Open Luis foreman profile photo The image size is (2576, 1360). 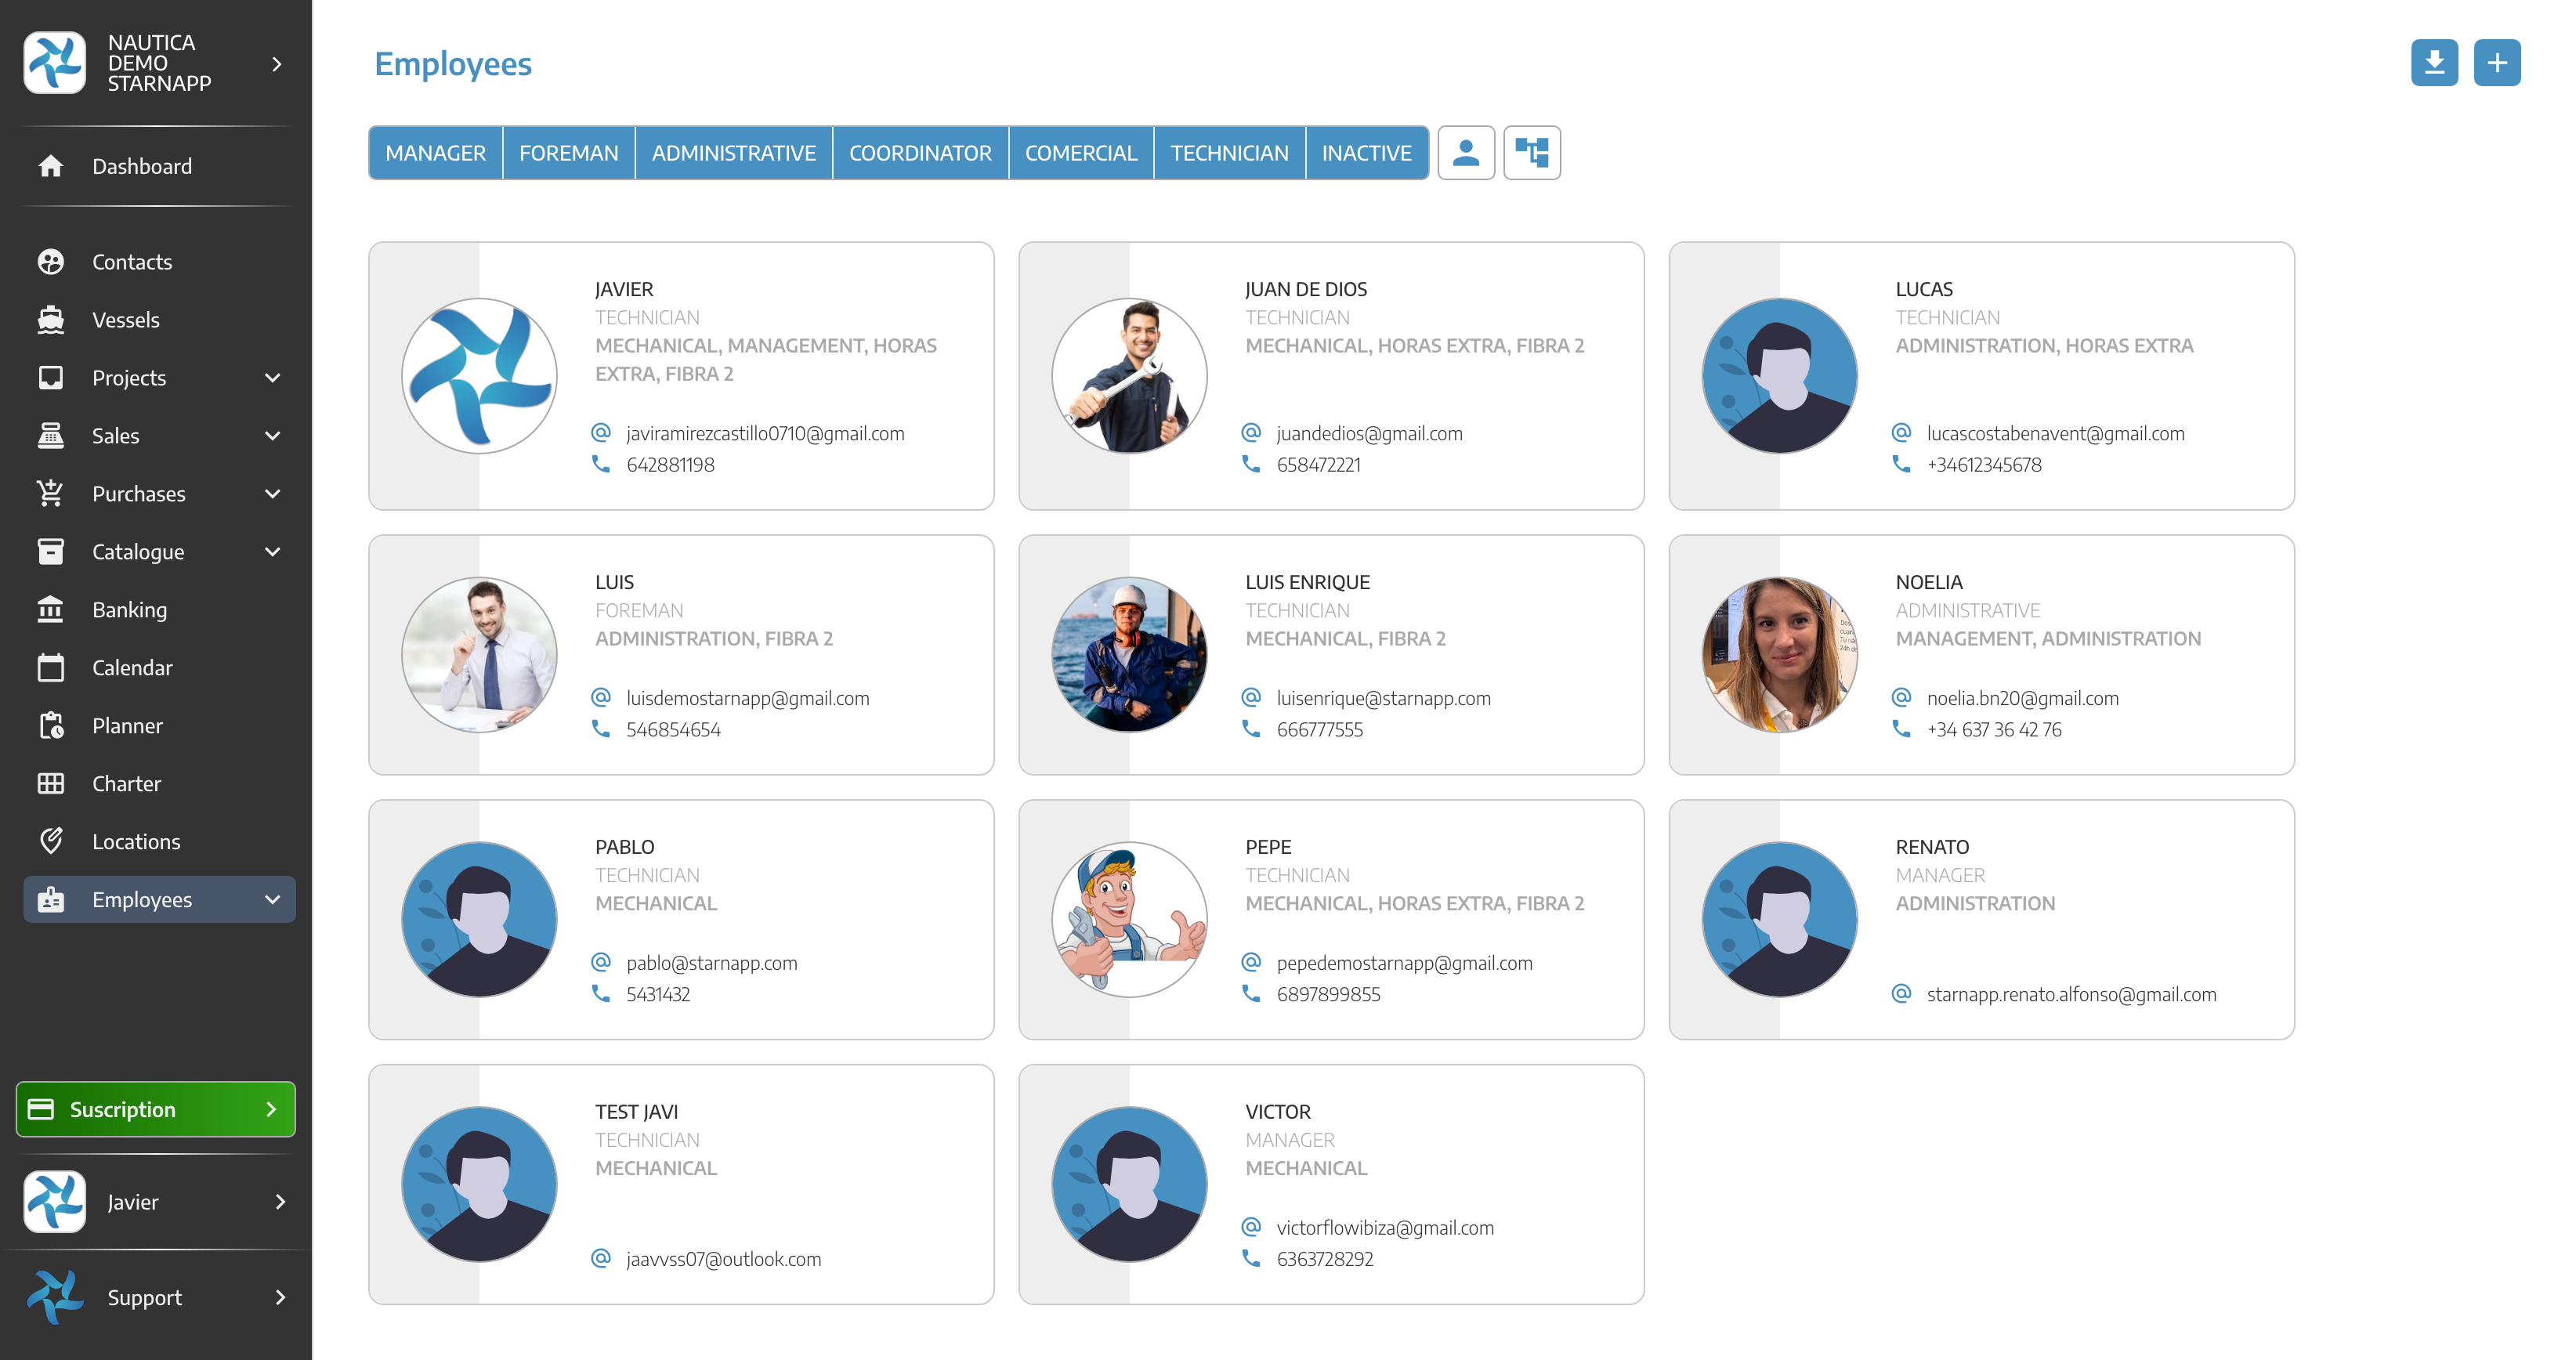479,655
